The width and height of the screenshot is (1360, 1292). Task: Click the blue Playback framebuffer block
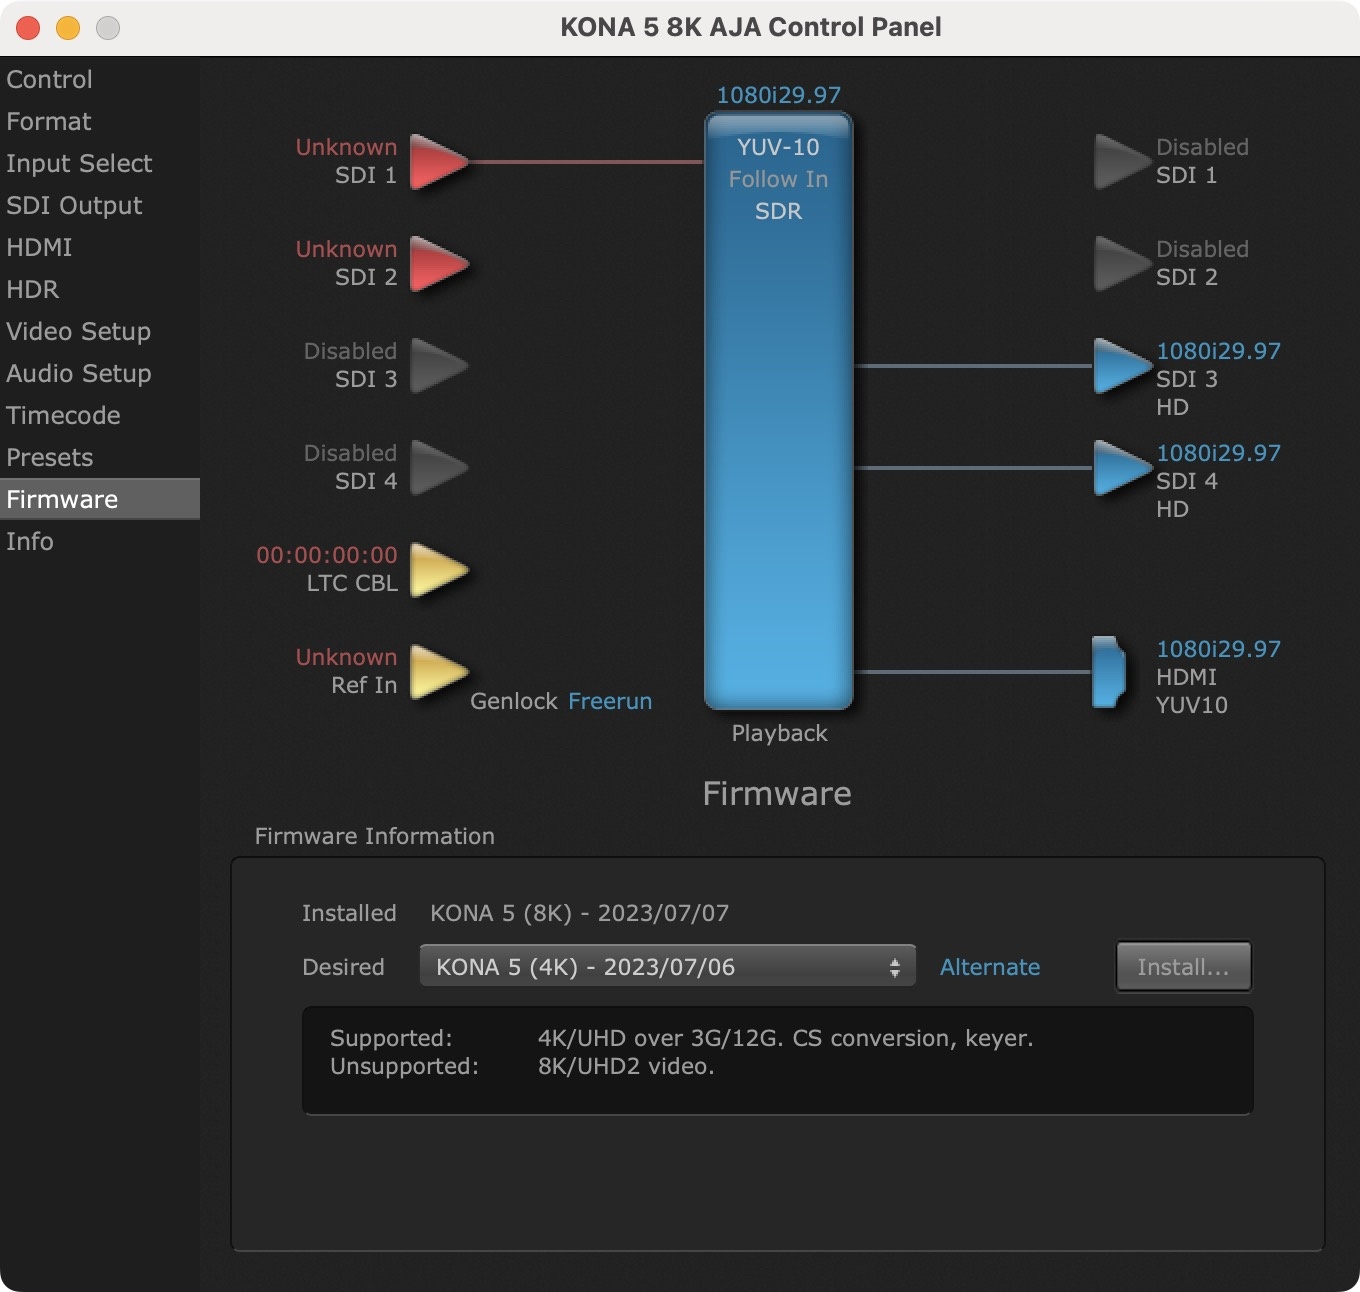[x=779, y=411]
